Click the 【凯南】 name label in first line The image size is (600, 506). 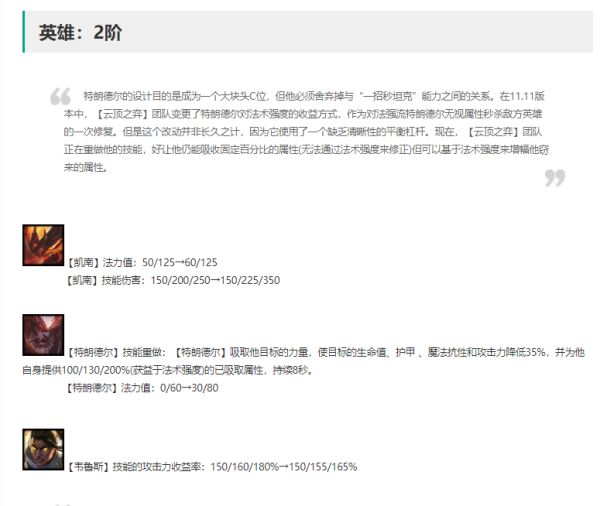pos(83,262)
